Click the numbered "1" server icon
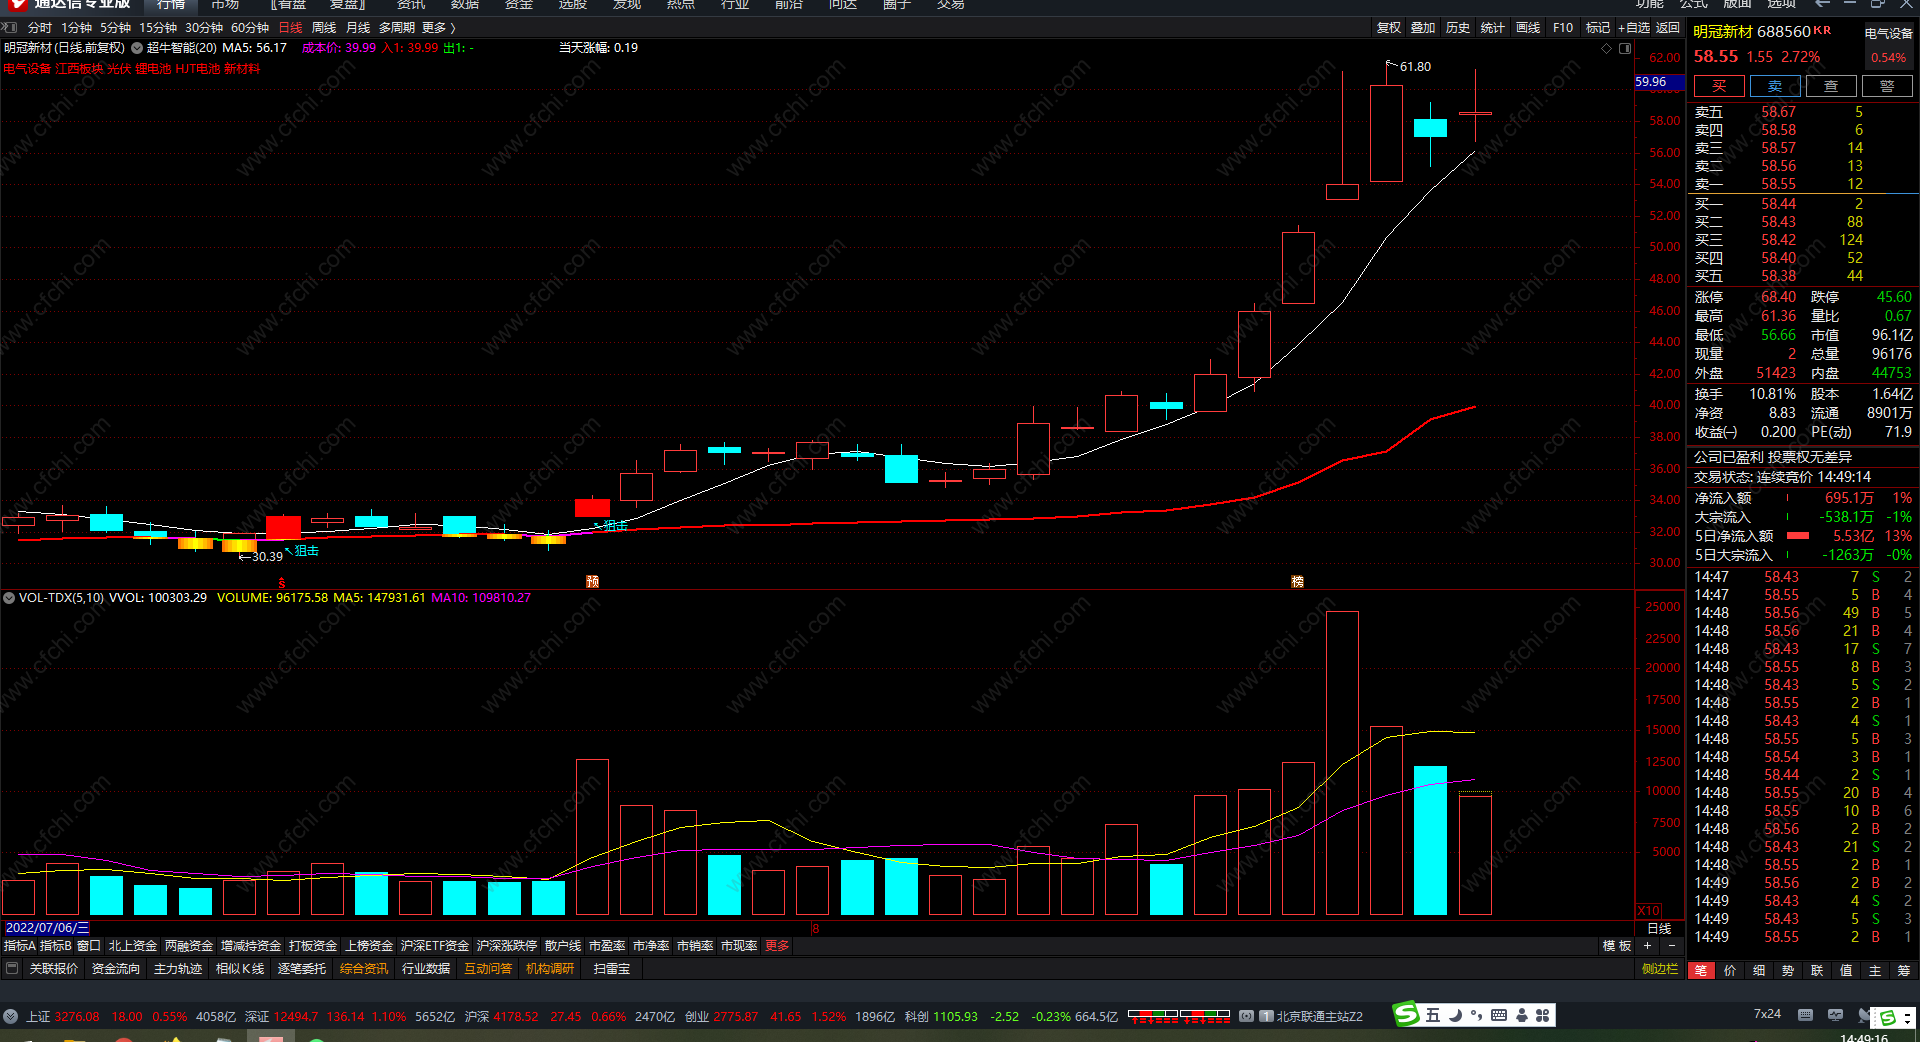The height and width of the screenshot is (1042, 1920). [1266, 1016]
